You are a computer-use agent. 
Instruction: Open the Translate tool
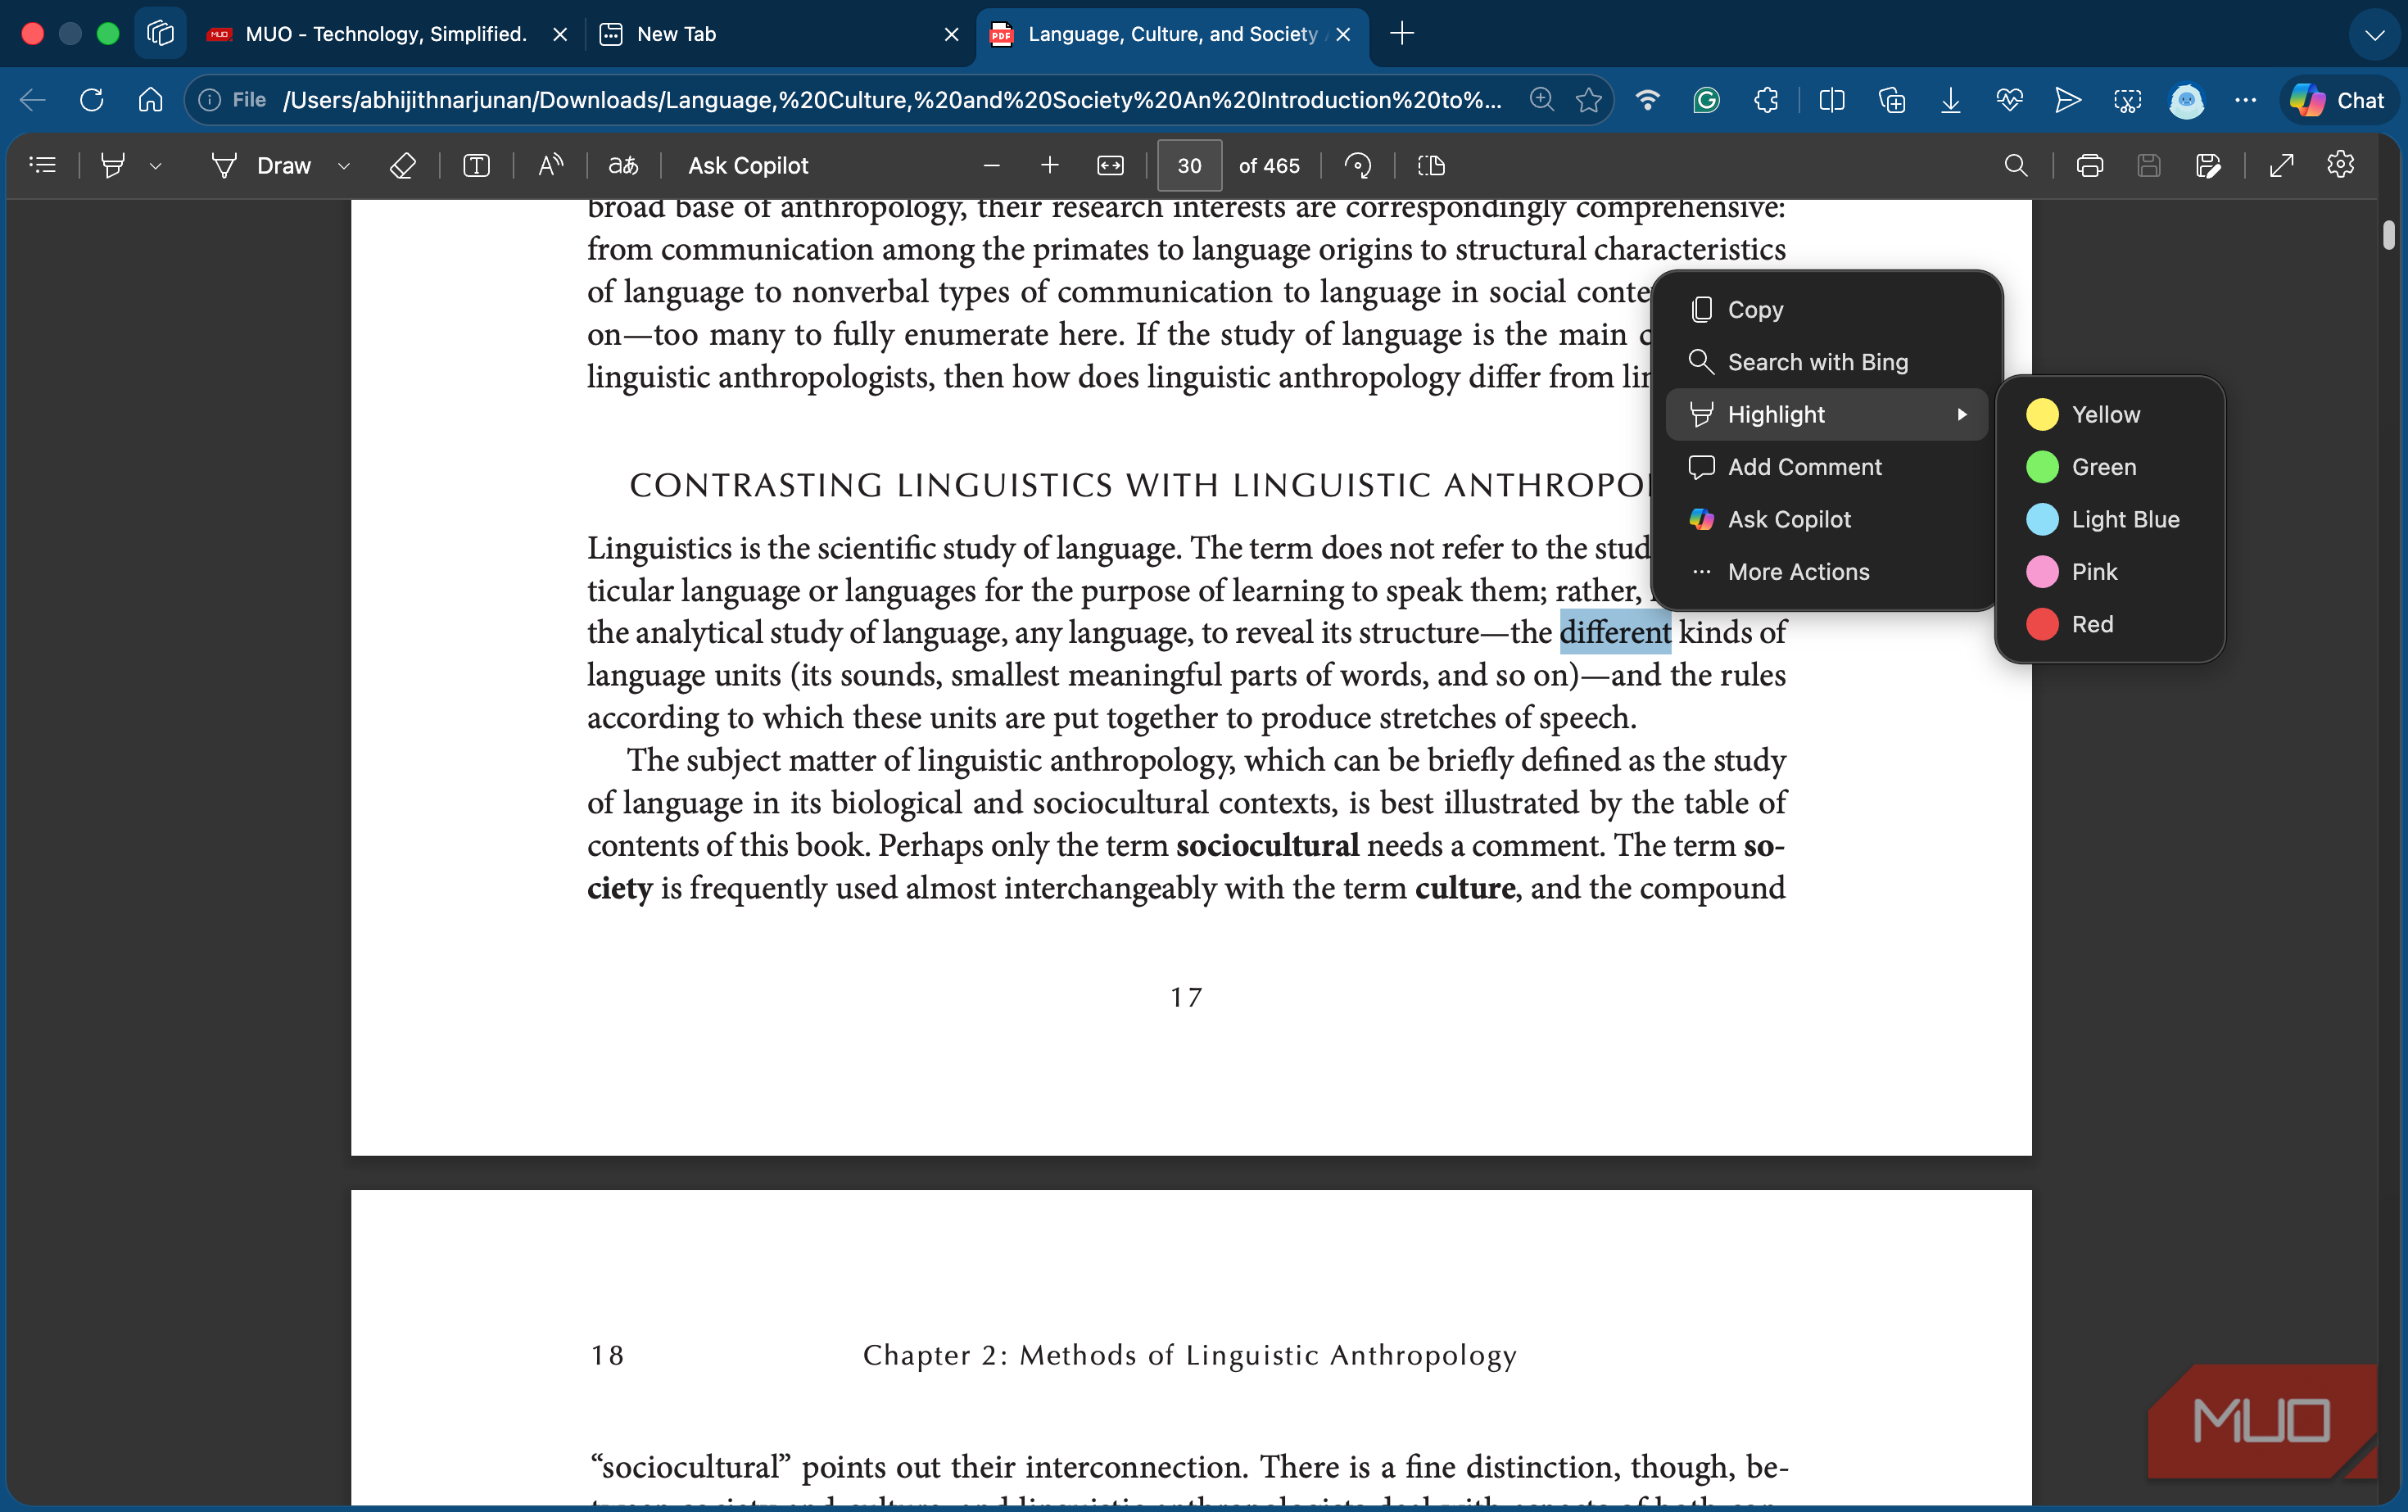623,165
